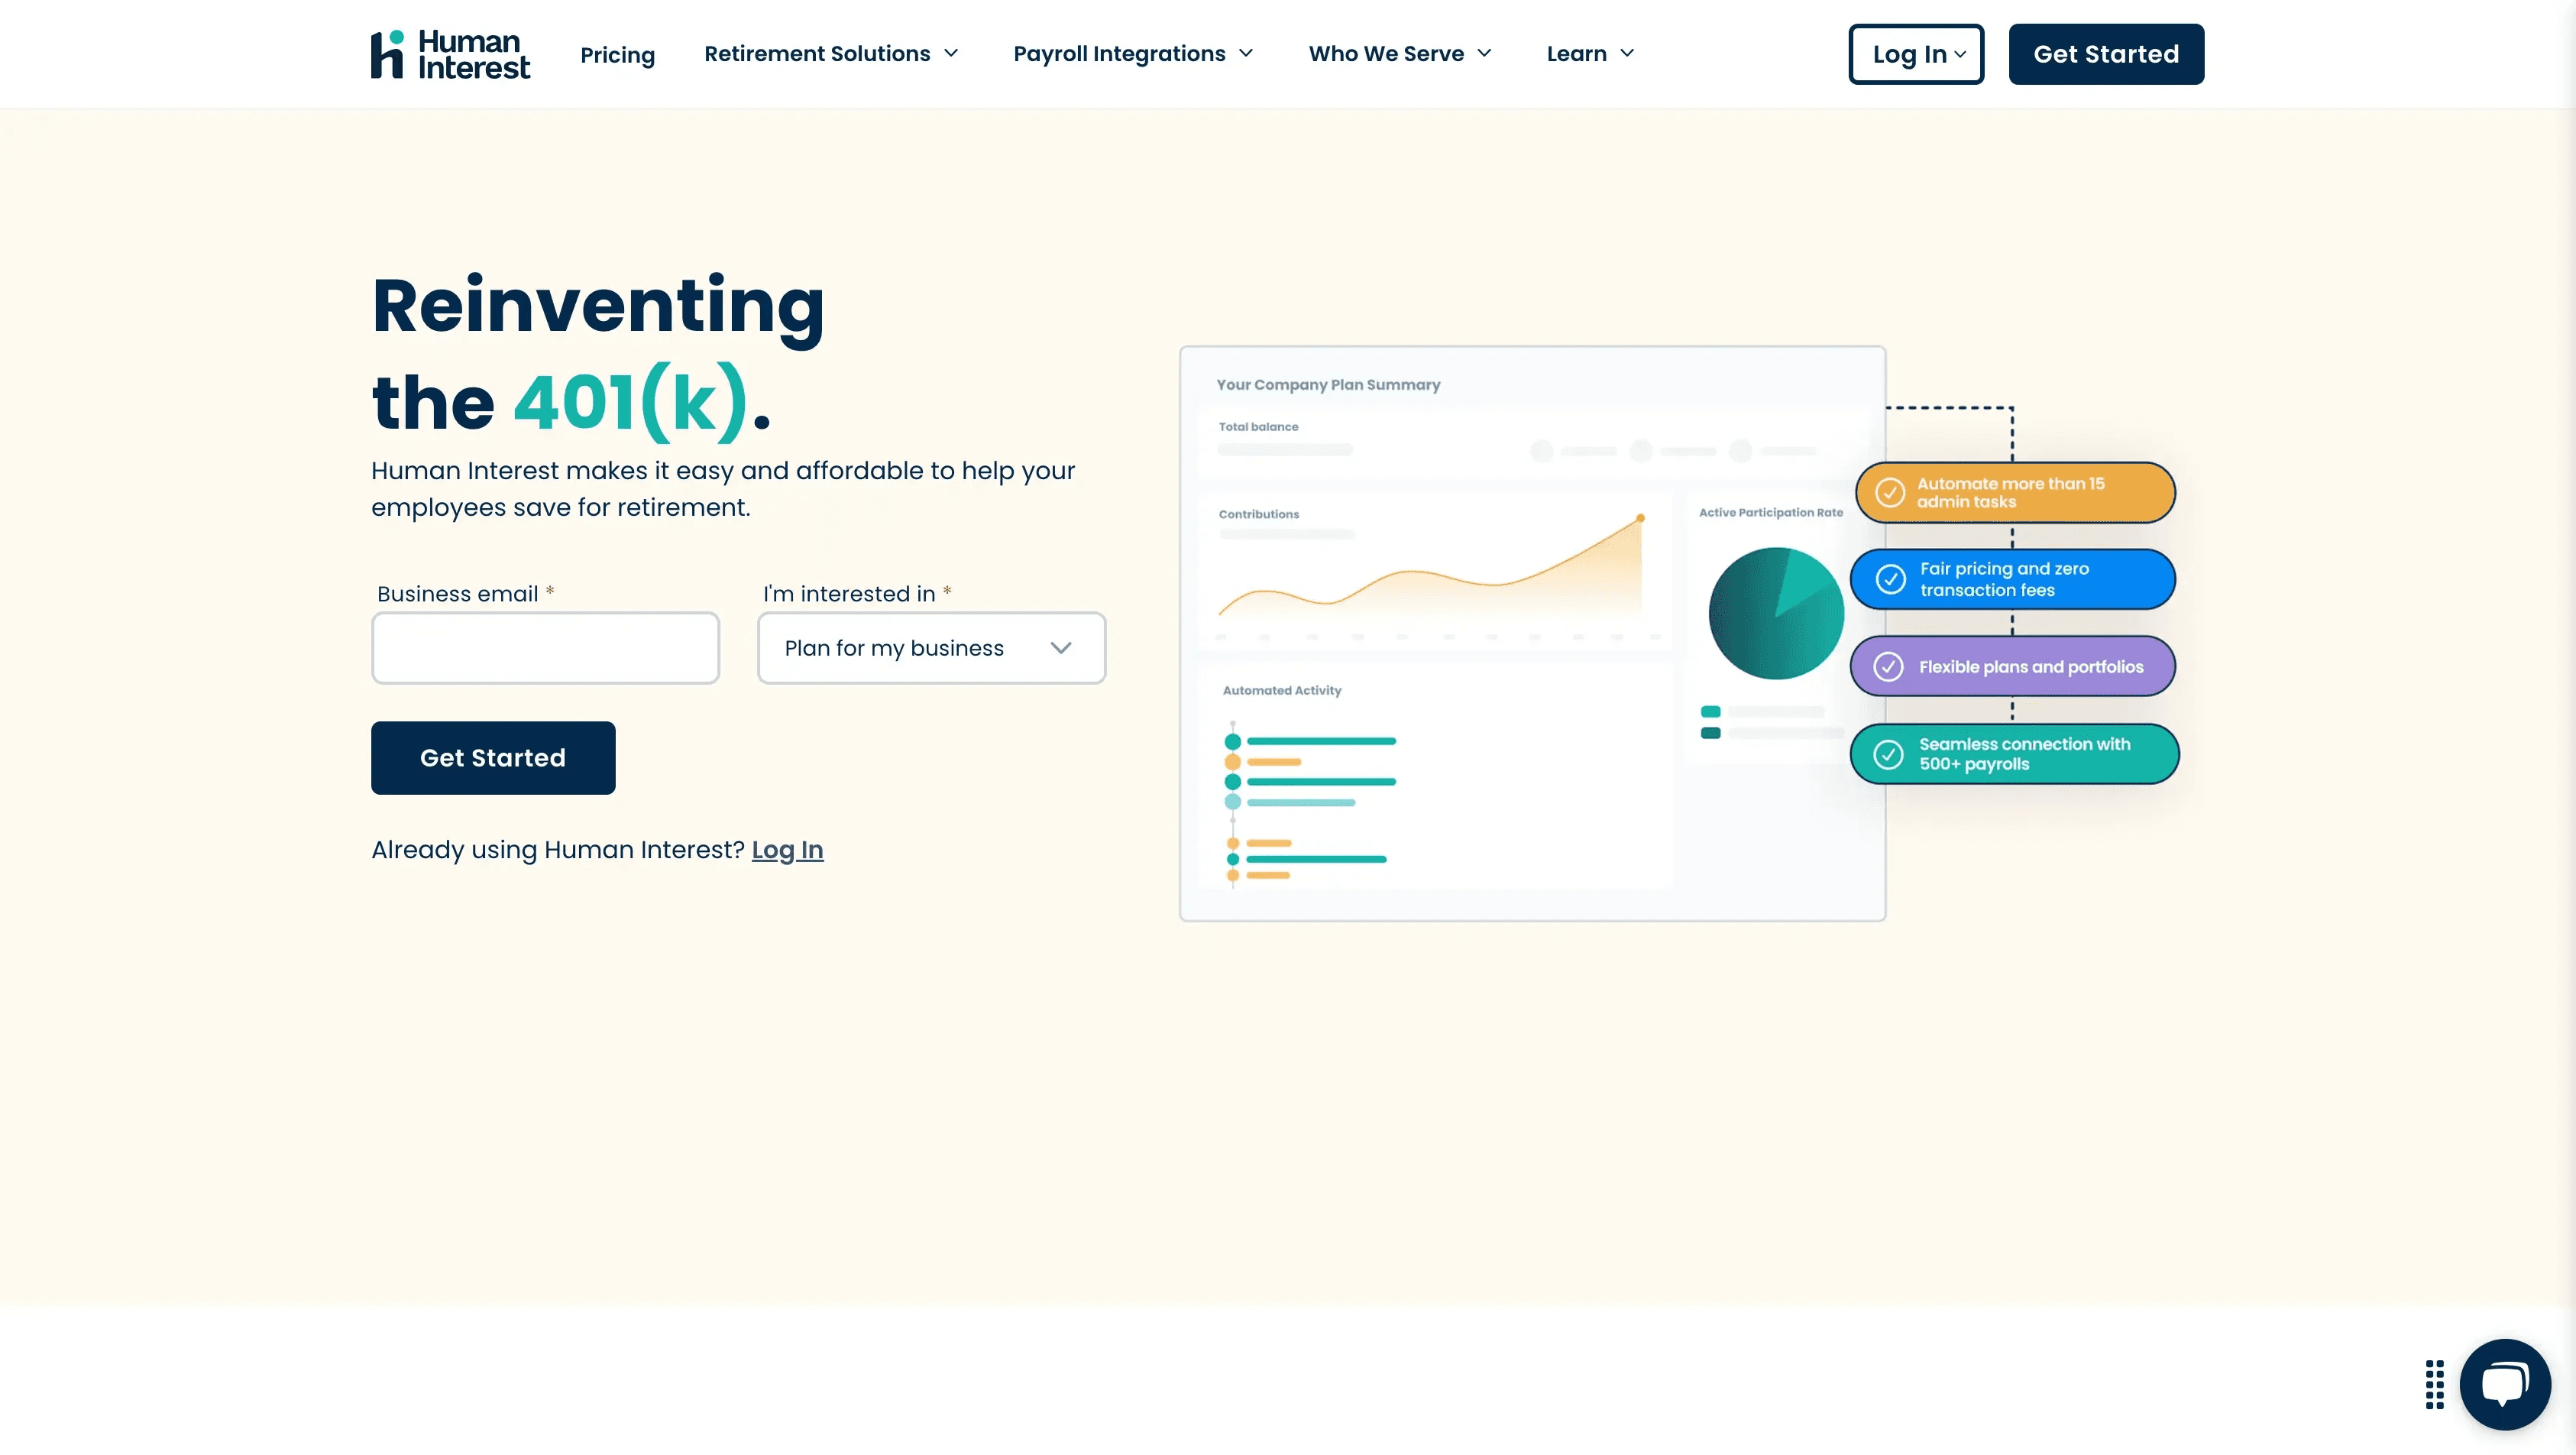Image resolution: width=2576 pixels, height=1455 pixels.
Task: Click "Human Interest makes it easy" paragraph
Action: point(723,489)
